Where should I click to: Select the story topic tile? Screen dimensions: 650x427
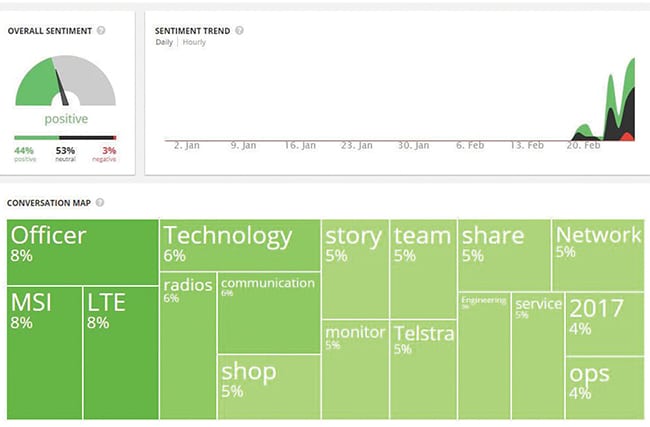point(355,268)
